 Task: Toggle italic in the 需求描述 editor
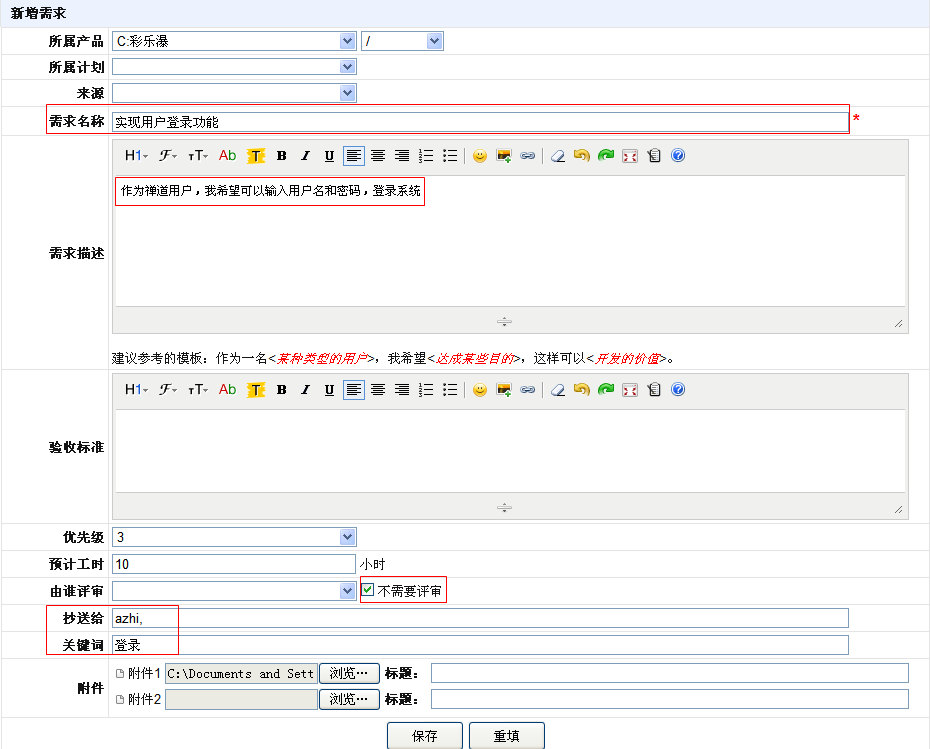click(x=305, y=156)
